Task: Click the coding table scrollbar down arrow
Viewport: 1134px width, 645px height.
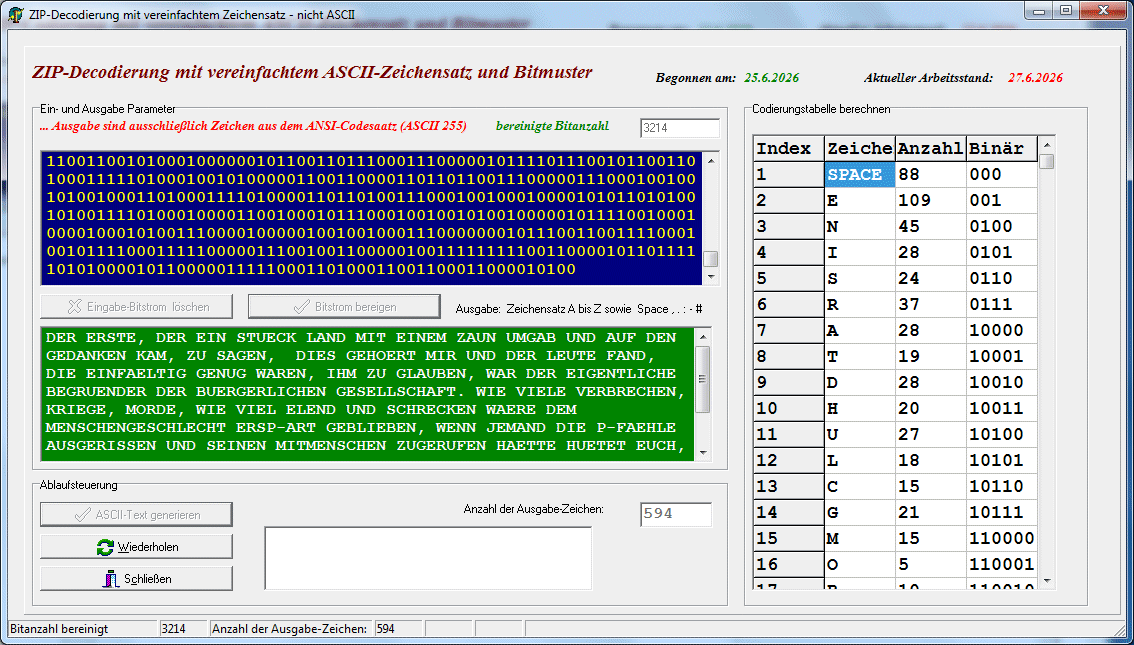Action: point(1047,580)
